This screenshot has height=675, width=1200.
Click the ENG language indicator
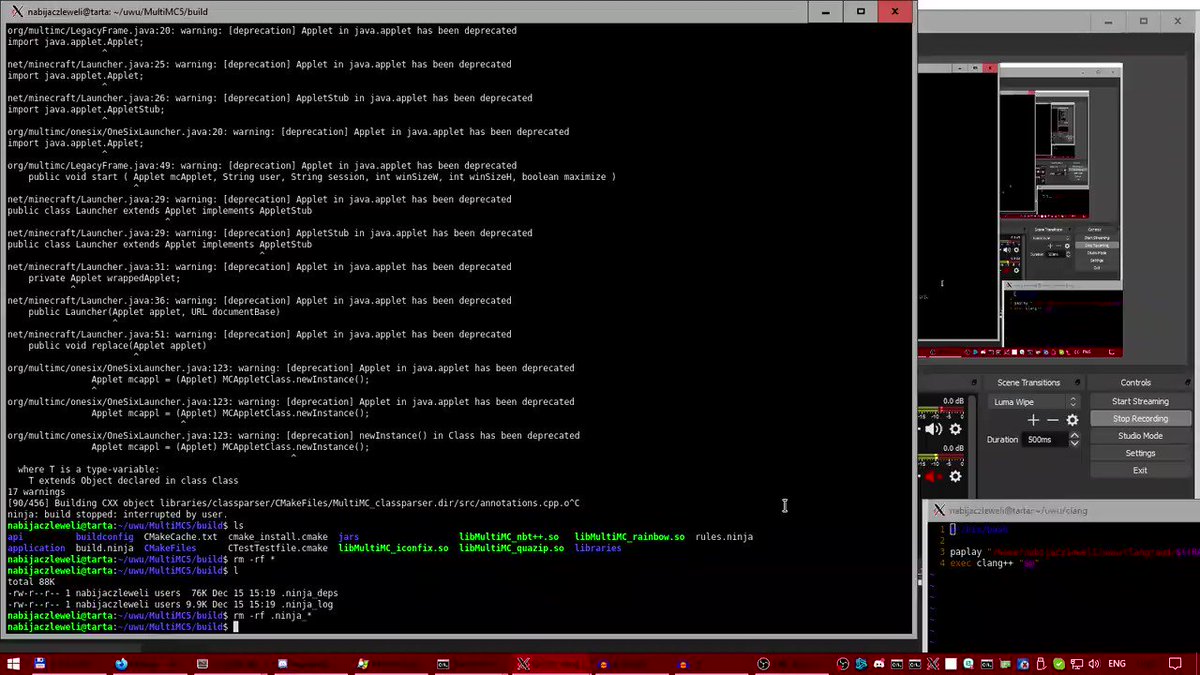1117,663
